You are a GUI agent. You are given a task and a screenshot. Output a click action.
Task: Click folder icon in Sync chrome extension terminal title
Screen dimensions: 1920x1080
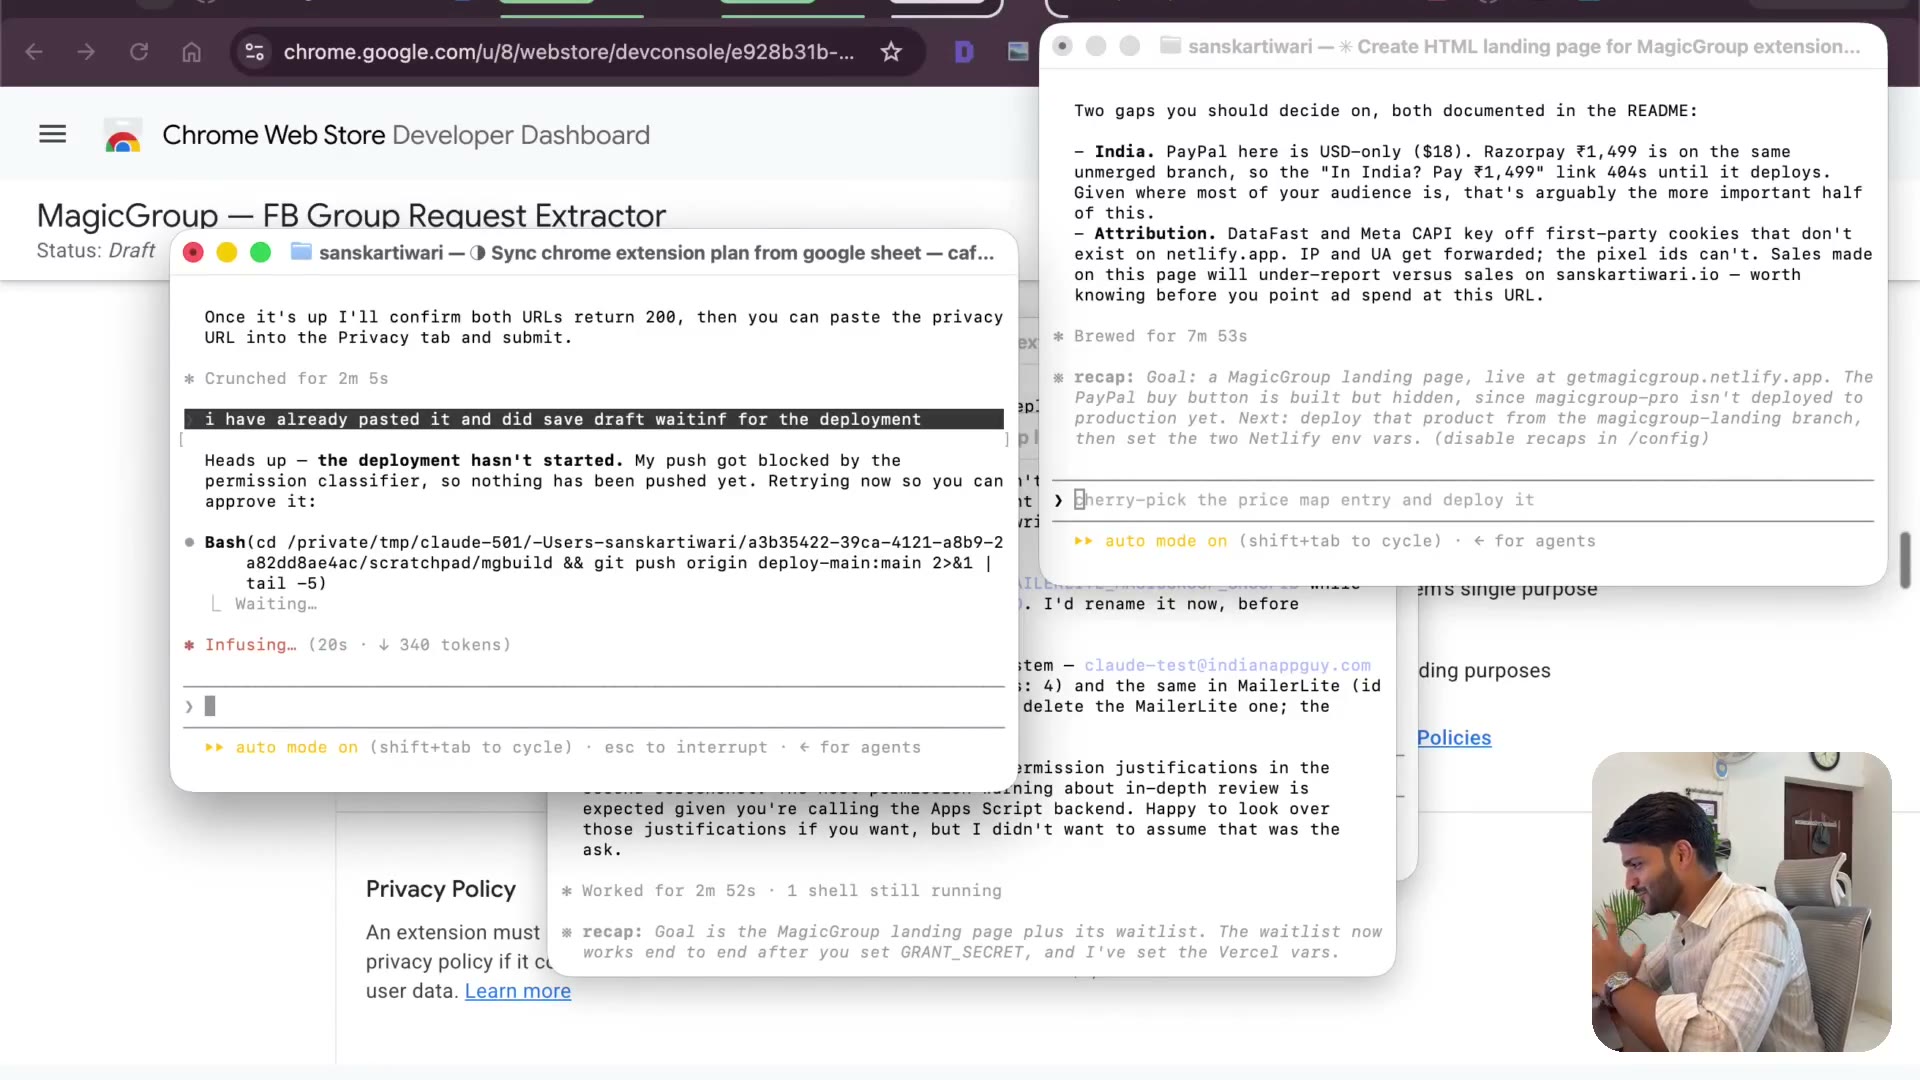[x=301, y=252]
